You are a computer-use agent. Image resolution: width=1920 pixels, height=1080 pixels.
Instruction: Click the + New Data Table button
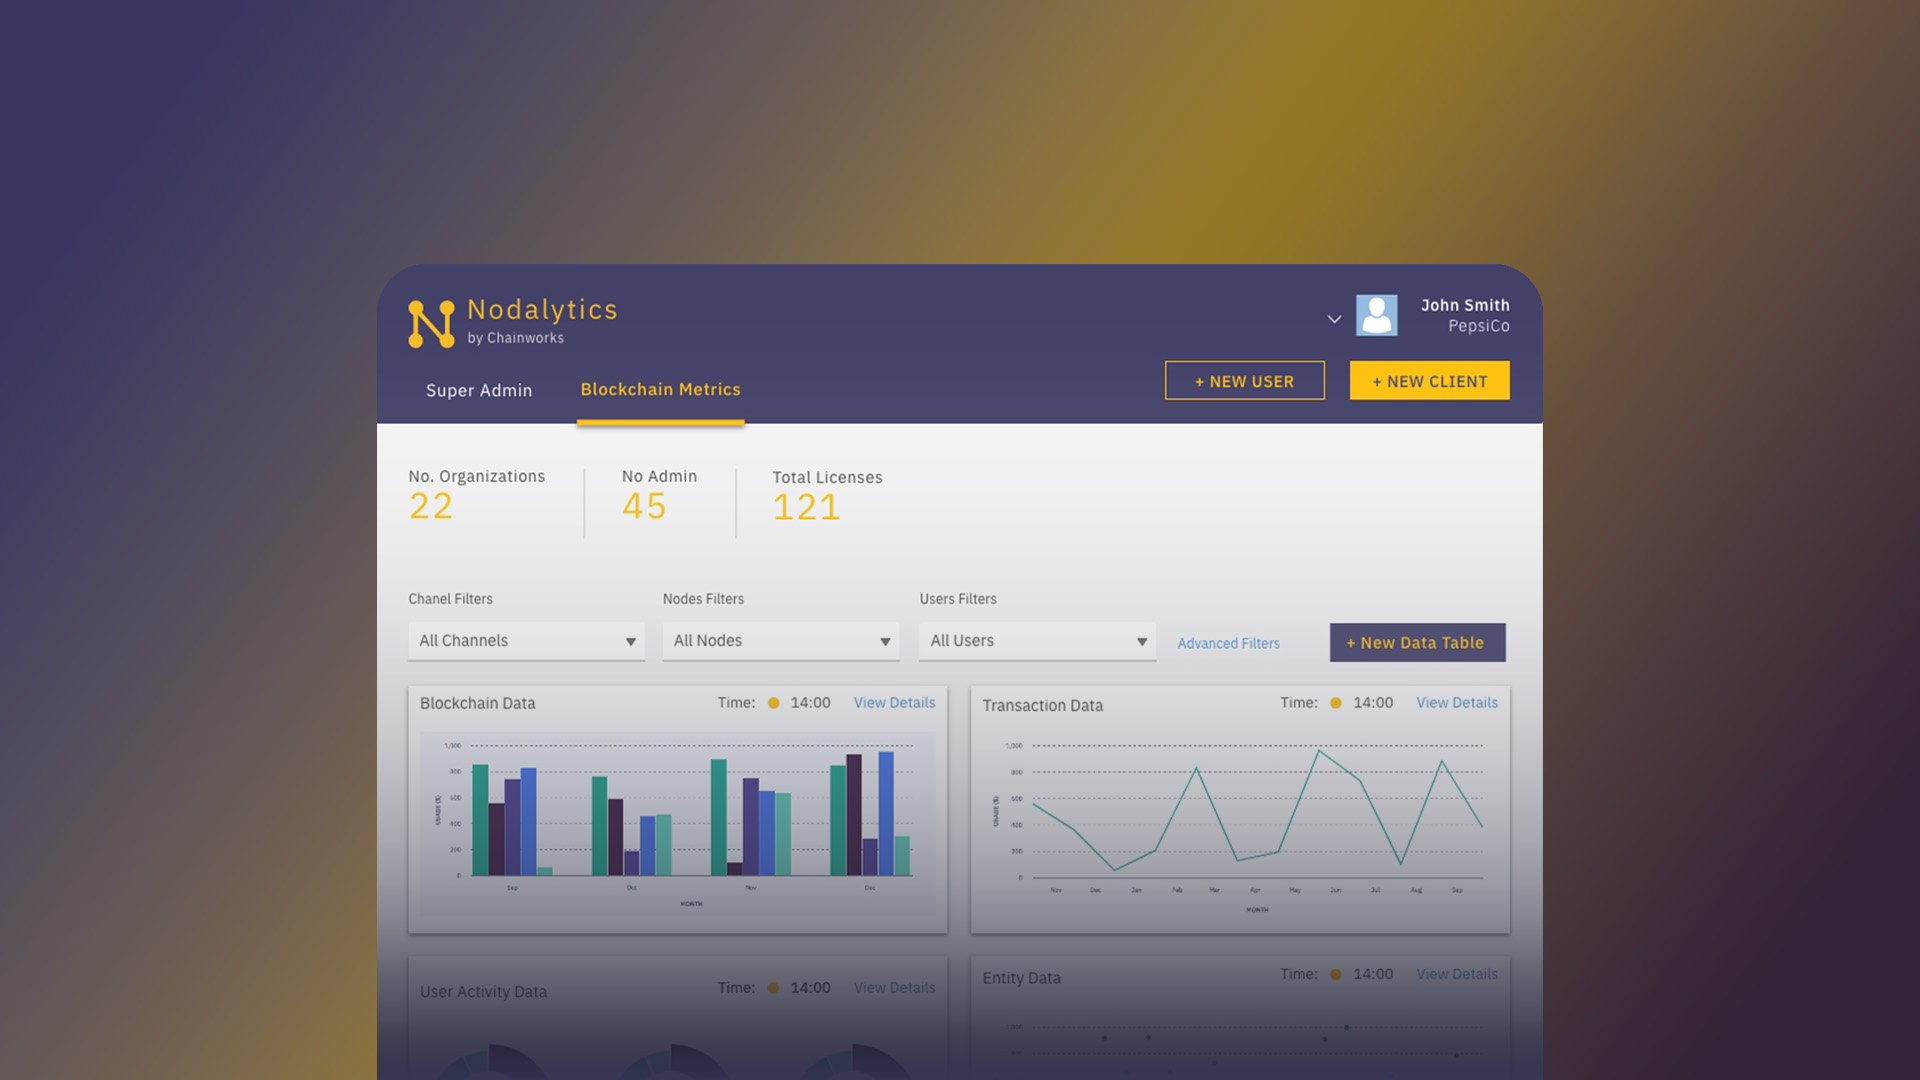pos(1418,642)
